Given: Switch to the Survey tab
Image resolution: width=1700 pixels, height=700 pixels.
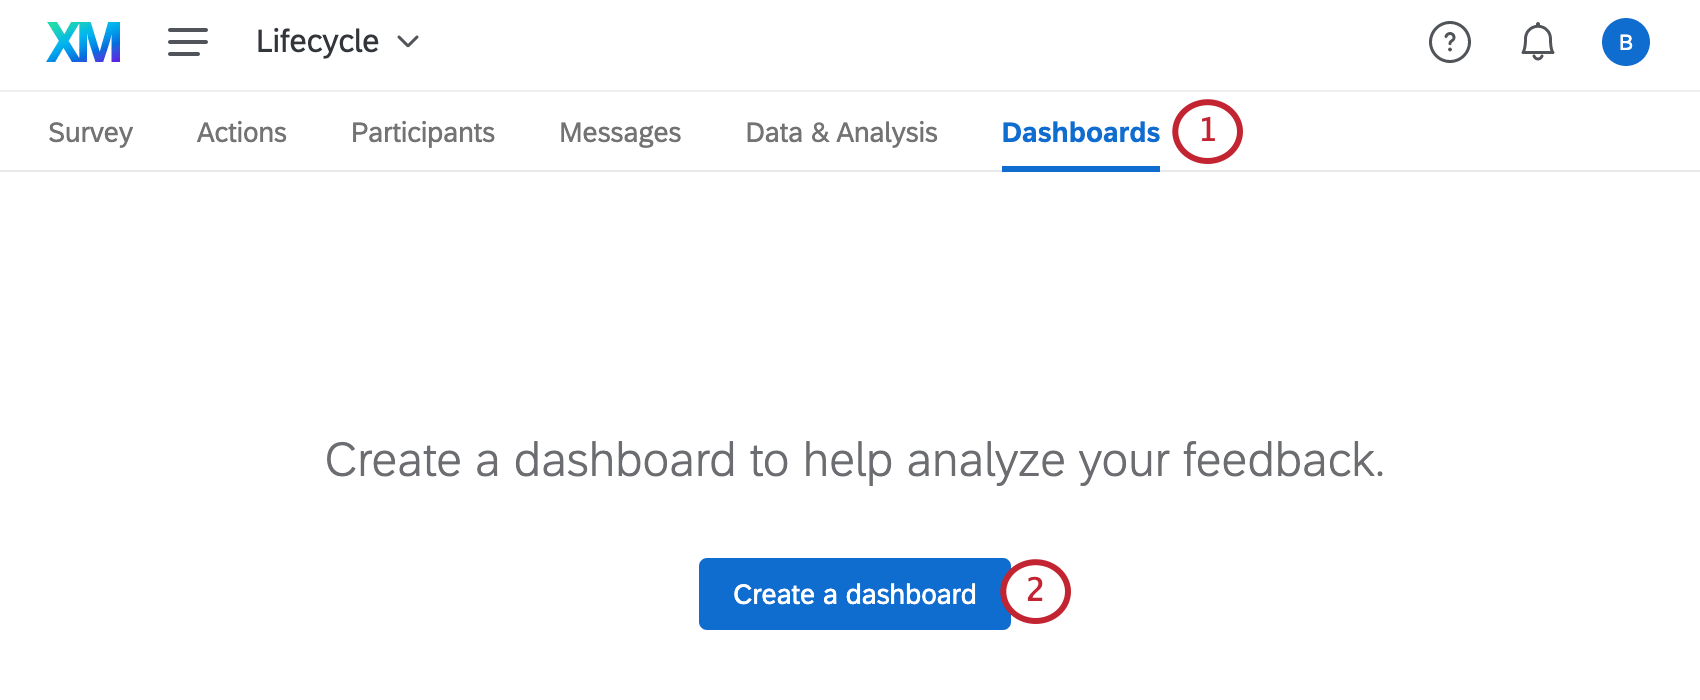Looking at the screenshot, I should coord(90,131).
